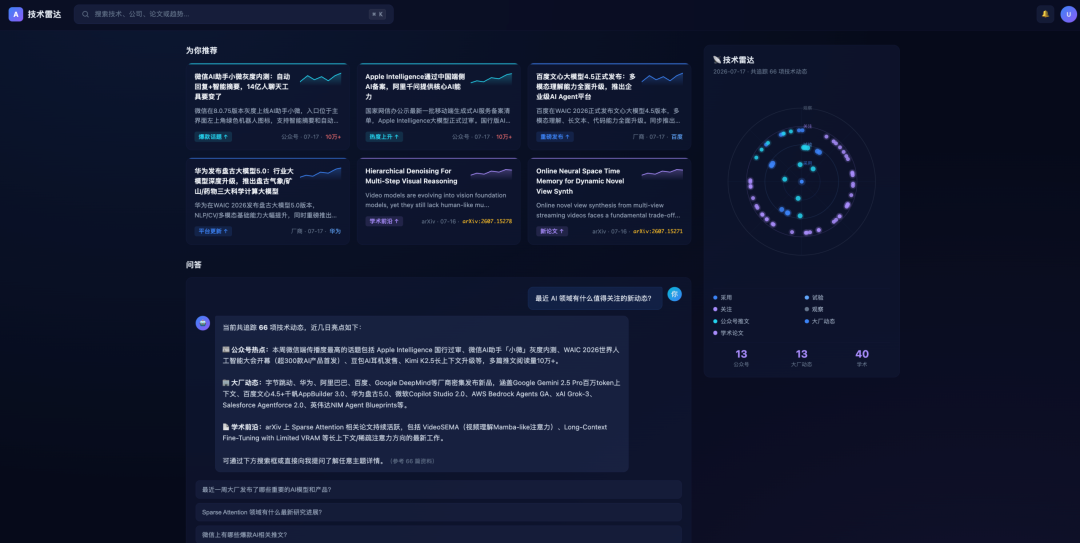
Task: Click the bot avatar beside the answer
Action: point(202,323)
